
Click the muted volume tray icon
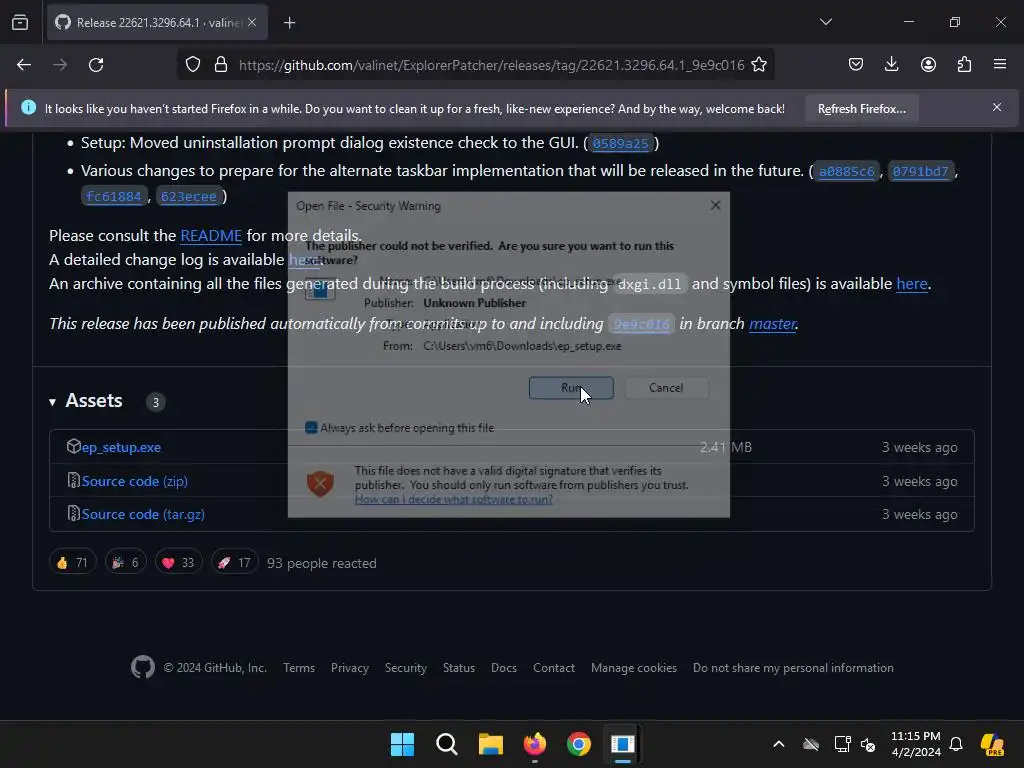868,744
